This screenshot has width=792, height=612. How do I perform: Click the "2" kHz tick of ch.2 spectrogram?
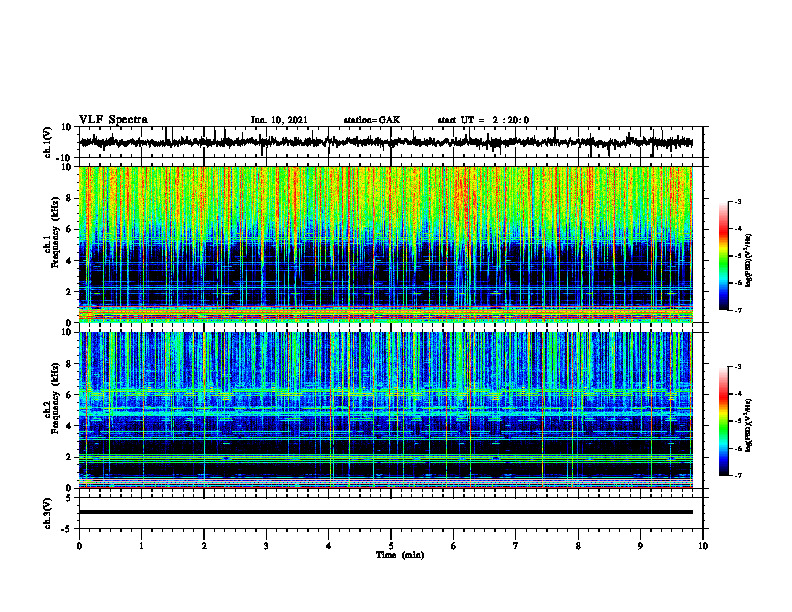[69, 457]
